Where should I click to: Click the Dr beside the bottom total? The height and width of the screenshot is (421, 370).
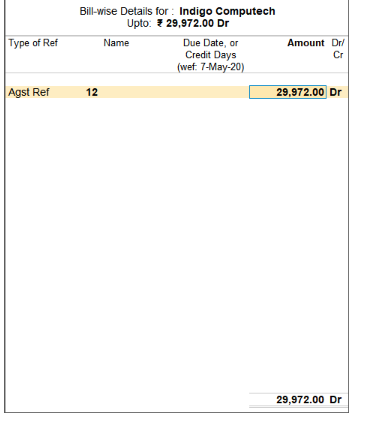pos(336,399)
